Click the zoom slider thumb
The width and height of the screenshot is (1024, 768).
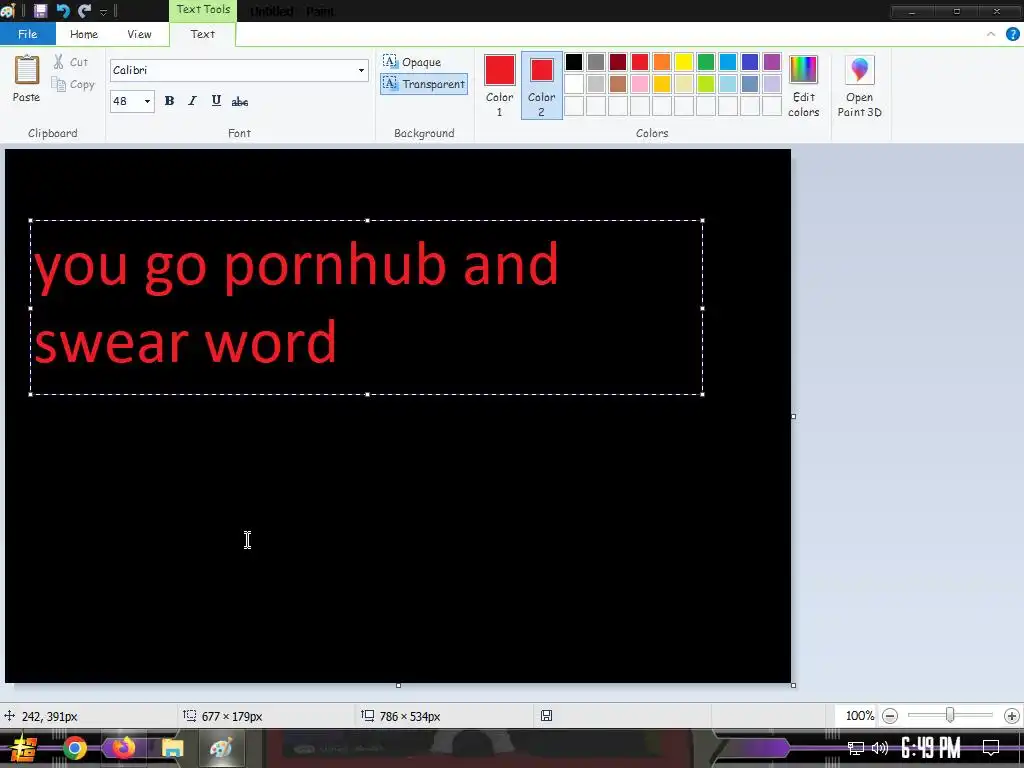pos(950,716)
